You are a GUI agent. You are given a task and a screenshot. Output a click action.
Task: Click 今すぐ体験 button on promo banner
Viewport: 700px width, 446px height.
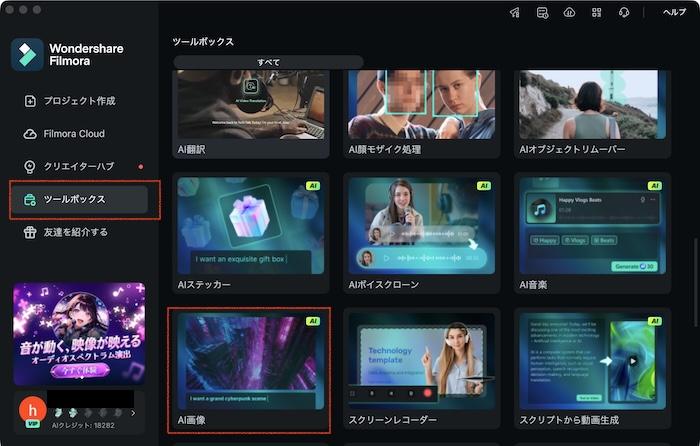pos(80,370)
